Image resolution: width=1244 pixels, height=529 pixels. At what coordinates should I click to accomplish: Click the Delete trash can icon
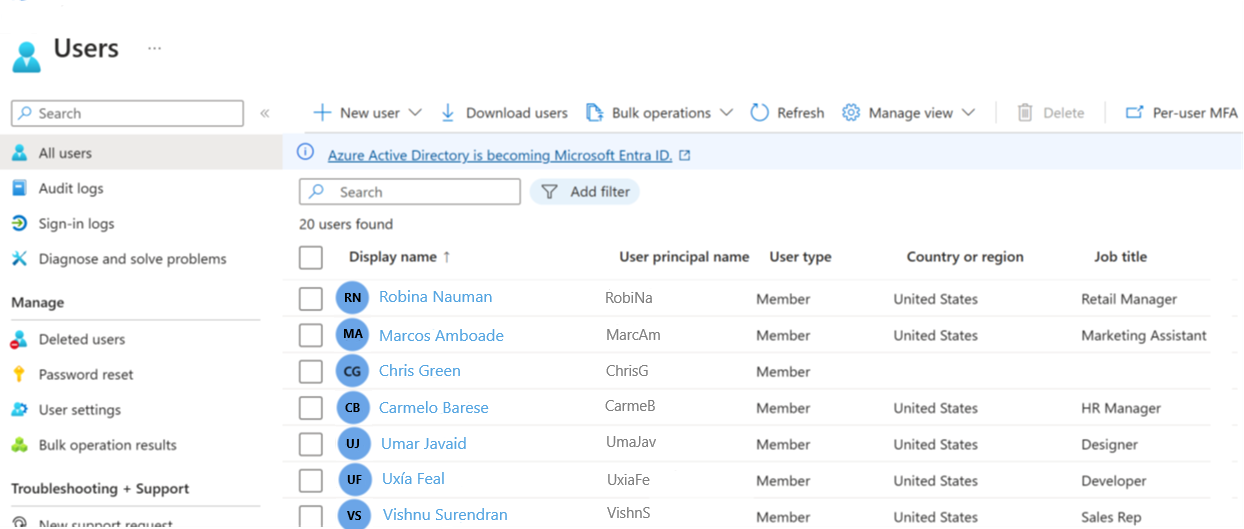[x=1025, y=113]
